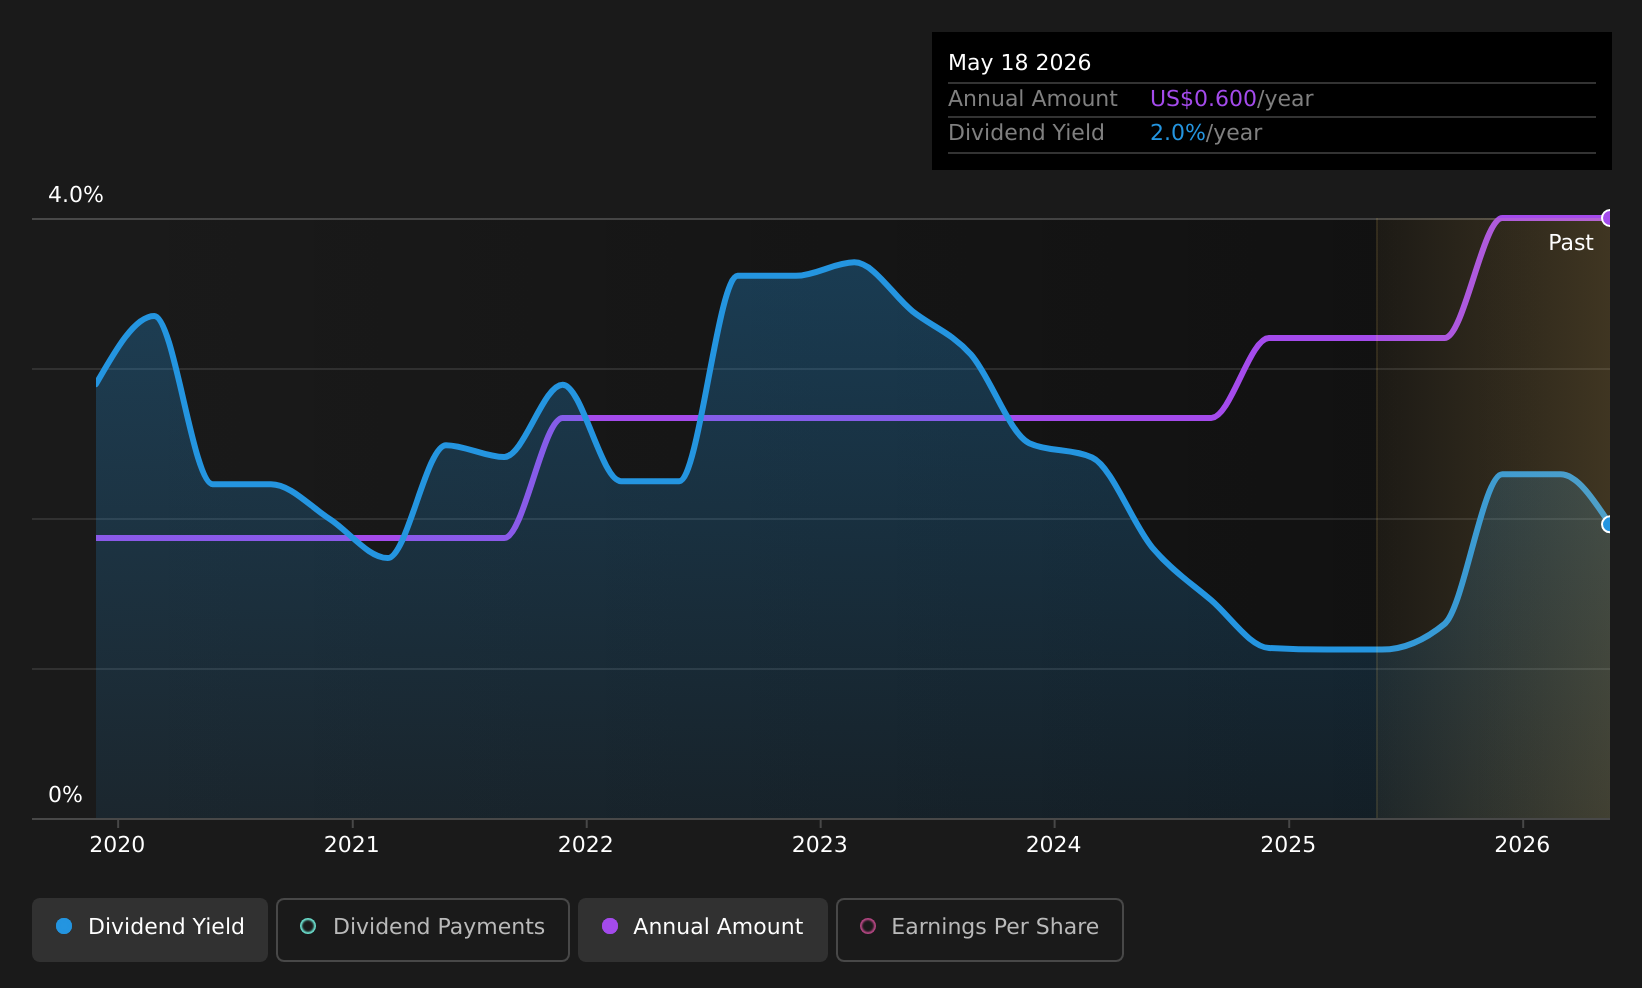
Task: Click the blue Dividend Yield endpoint marker
Action: 1608,524
